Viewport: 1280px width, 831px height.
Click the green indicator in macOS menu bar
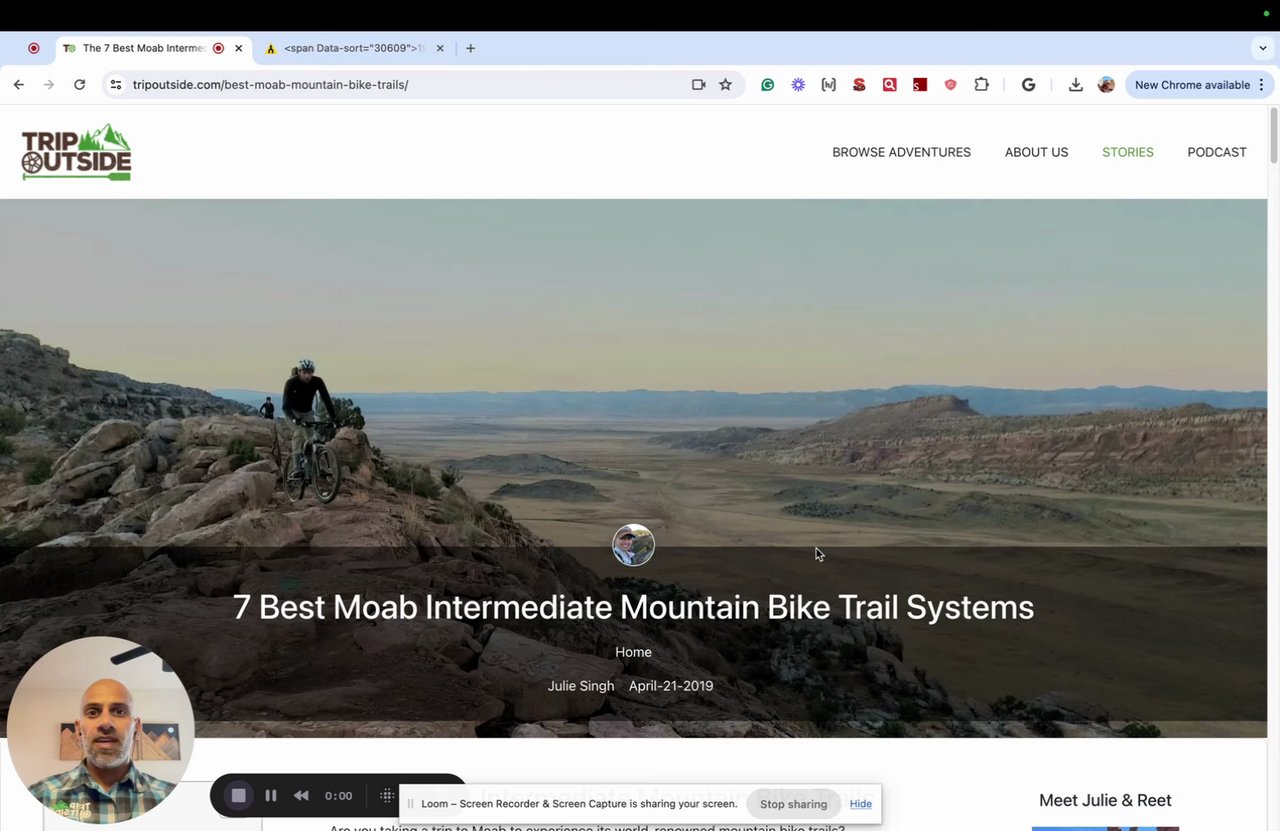point(1266,13)
